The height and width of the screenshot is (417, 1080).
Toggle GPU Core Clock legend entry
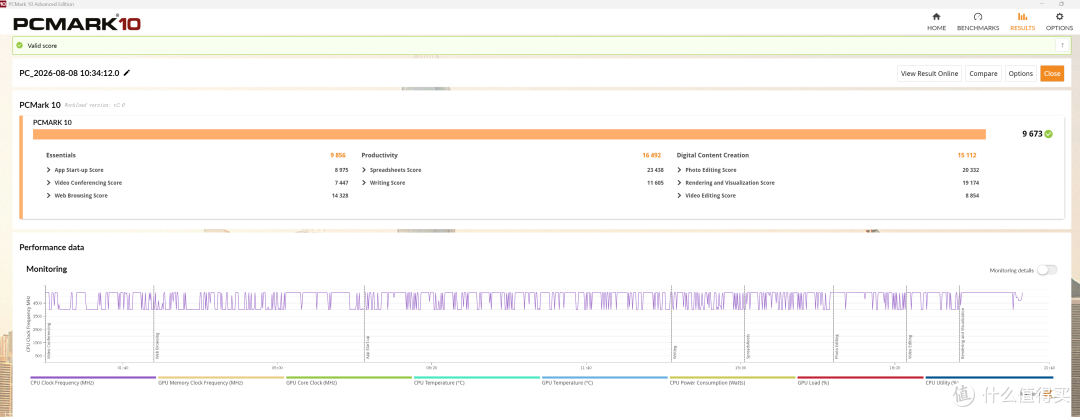349,380
